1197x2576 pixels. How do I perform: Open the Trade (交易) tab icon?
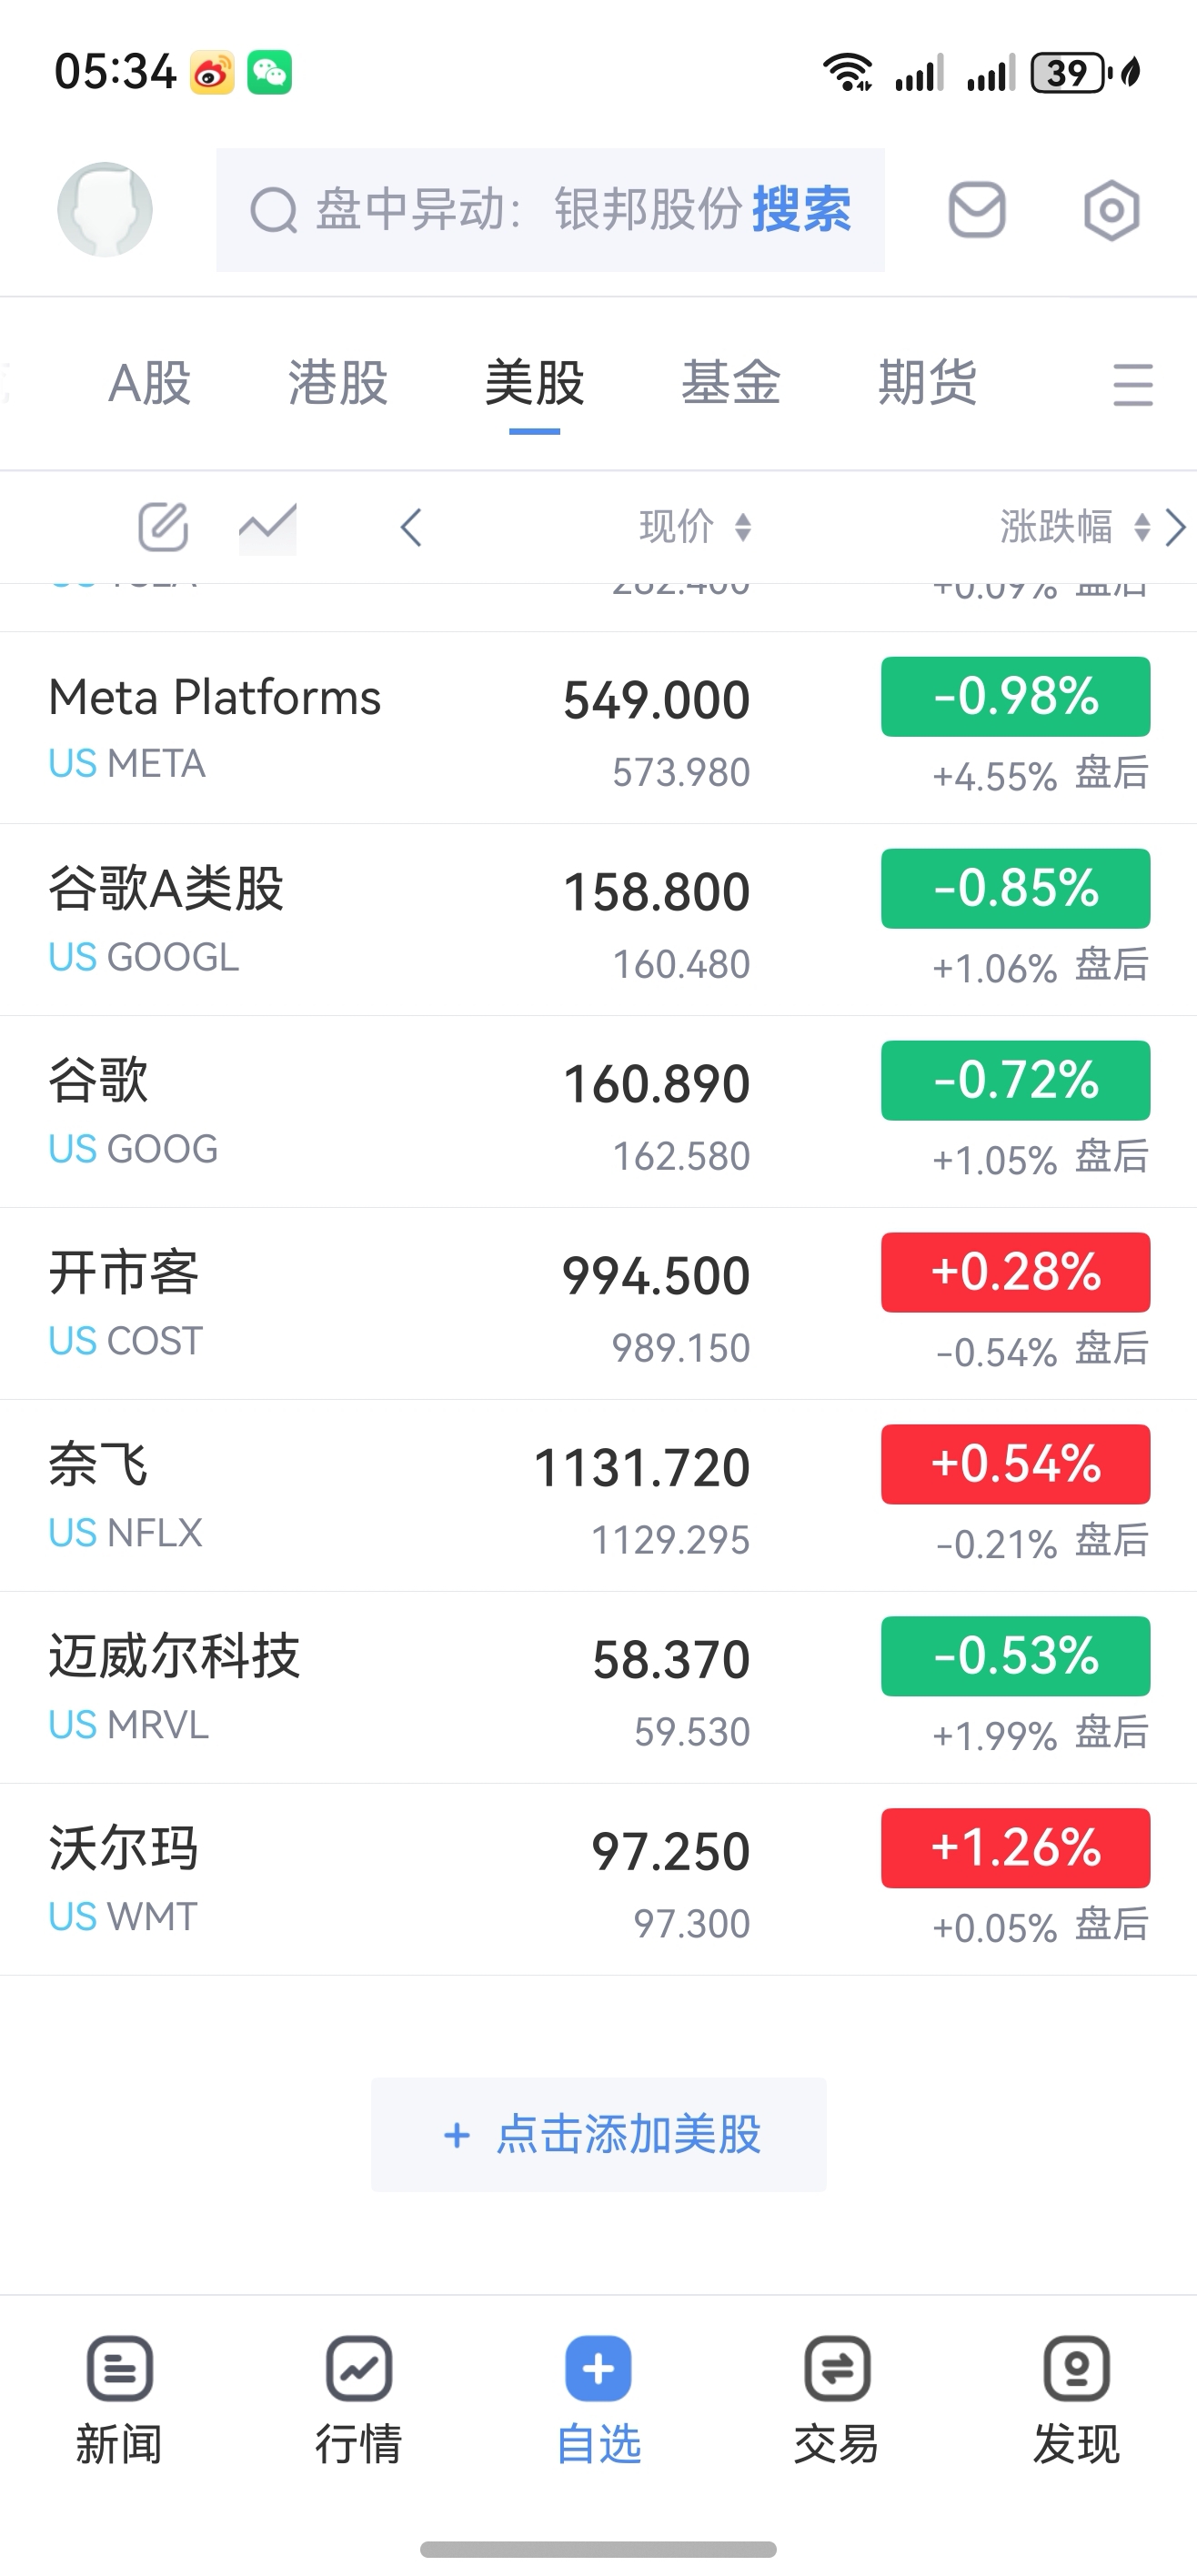[837, 2368]
